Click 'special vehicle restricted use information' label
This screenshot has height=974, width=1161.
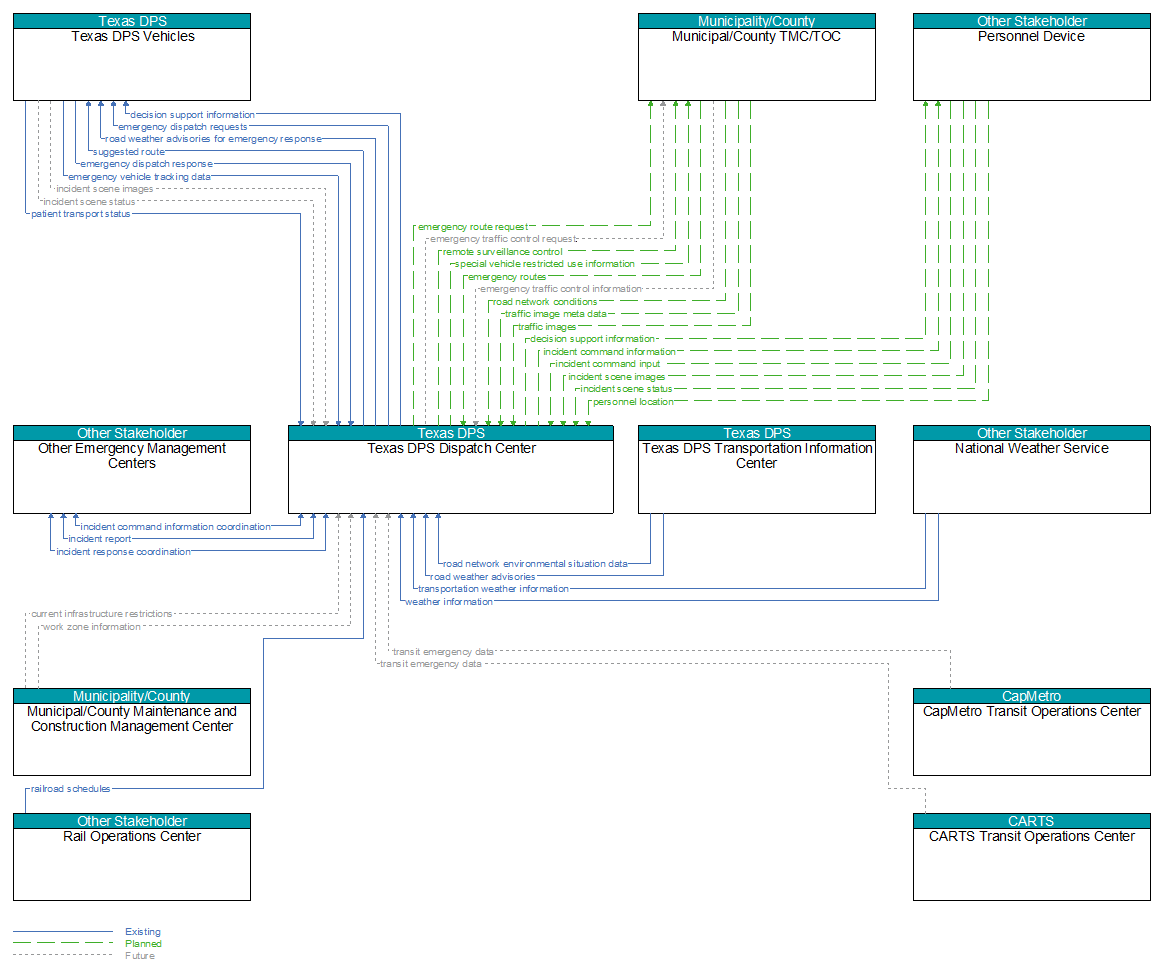pyautogui.click(x=545, y=264)
